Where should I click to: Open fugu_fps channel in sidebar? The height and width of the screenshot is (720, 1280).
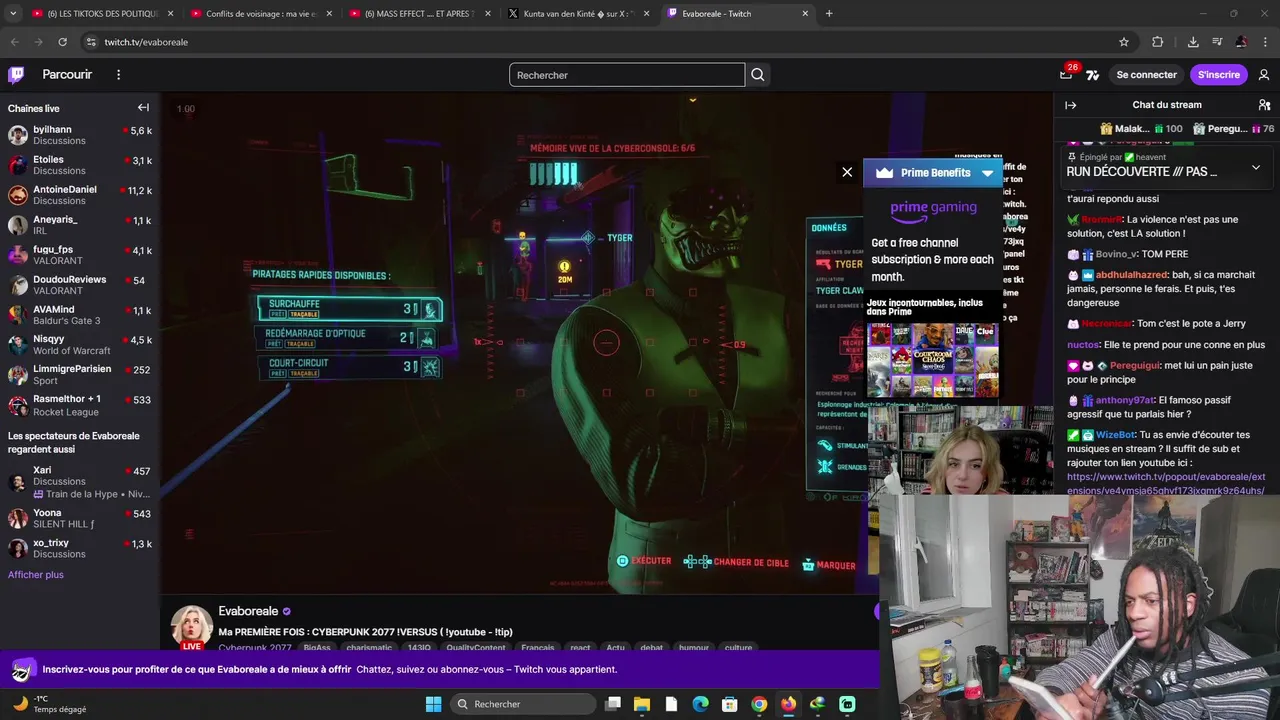80,255
